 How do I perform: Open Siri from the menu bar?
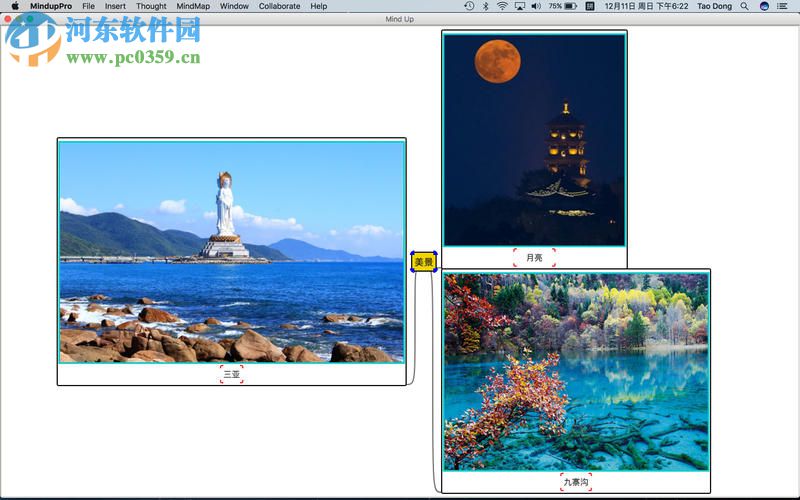[764, 6]
